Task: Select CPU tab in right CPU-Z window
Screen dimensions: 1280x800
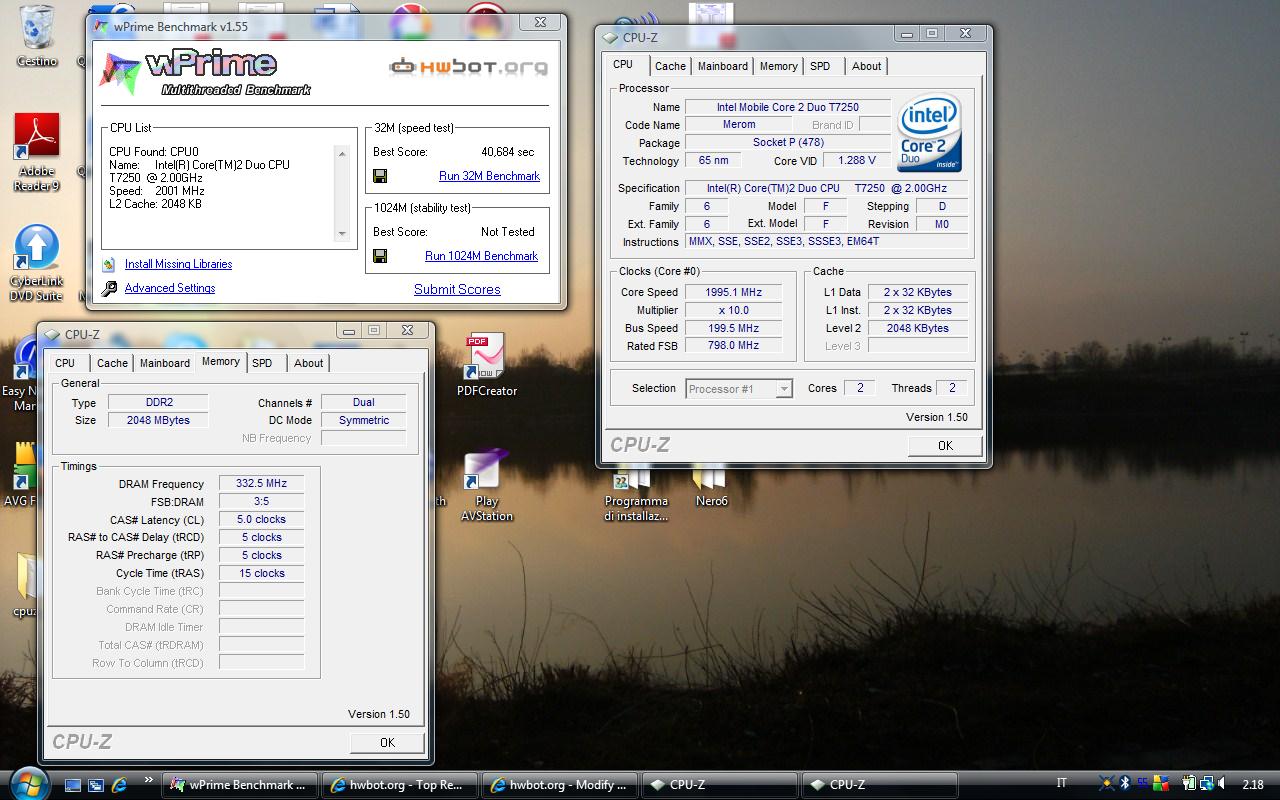Action: point(623,64)
